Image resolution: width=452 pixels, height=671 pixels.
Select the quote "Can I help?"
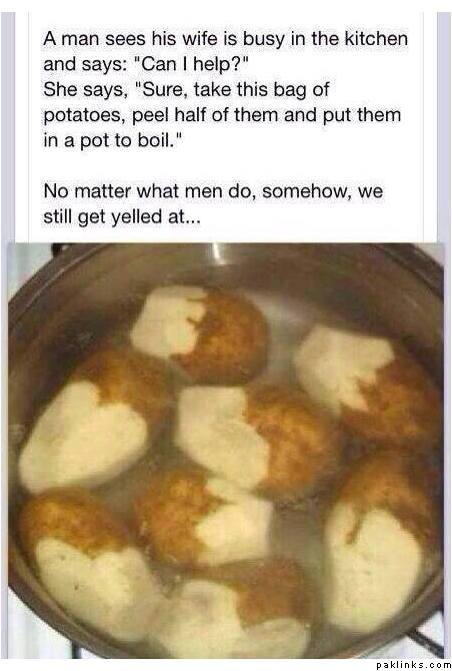click(x=192, y=64)
